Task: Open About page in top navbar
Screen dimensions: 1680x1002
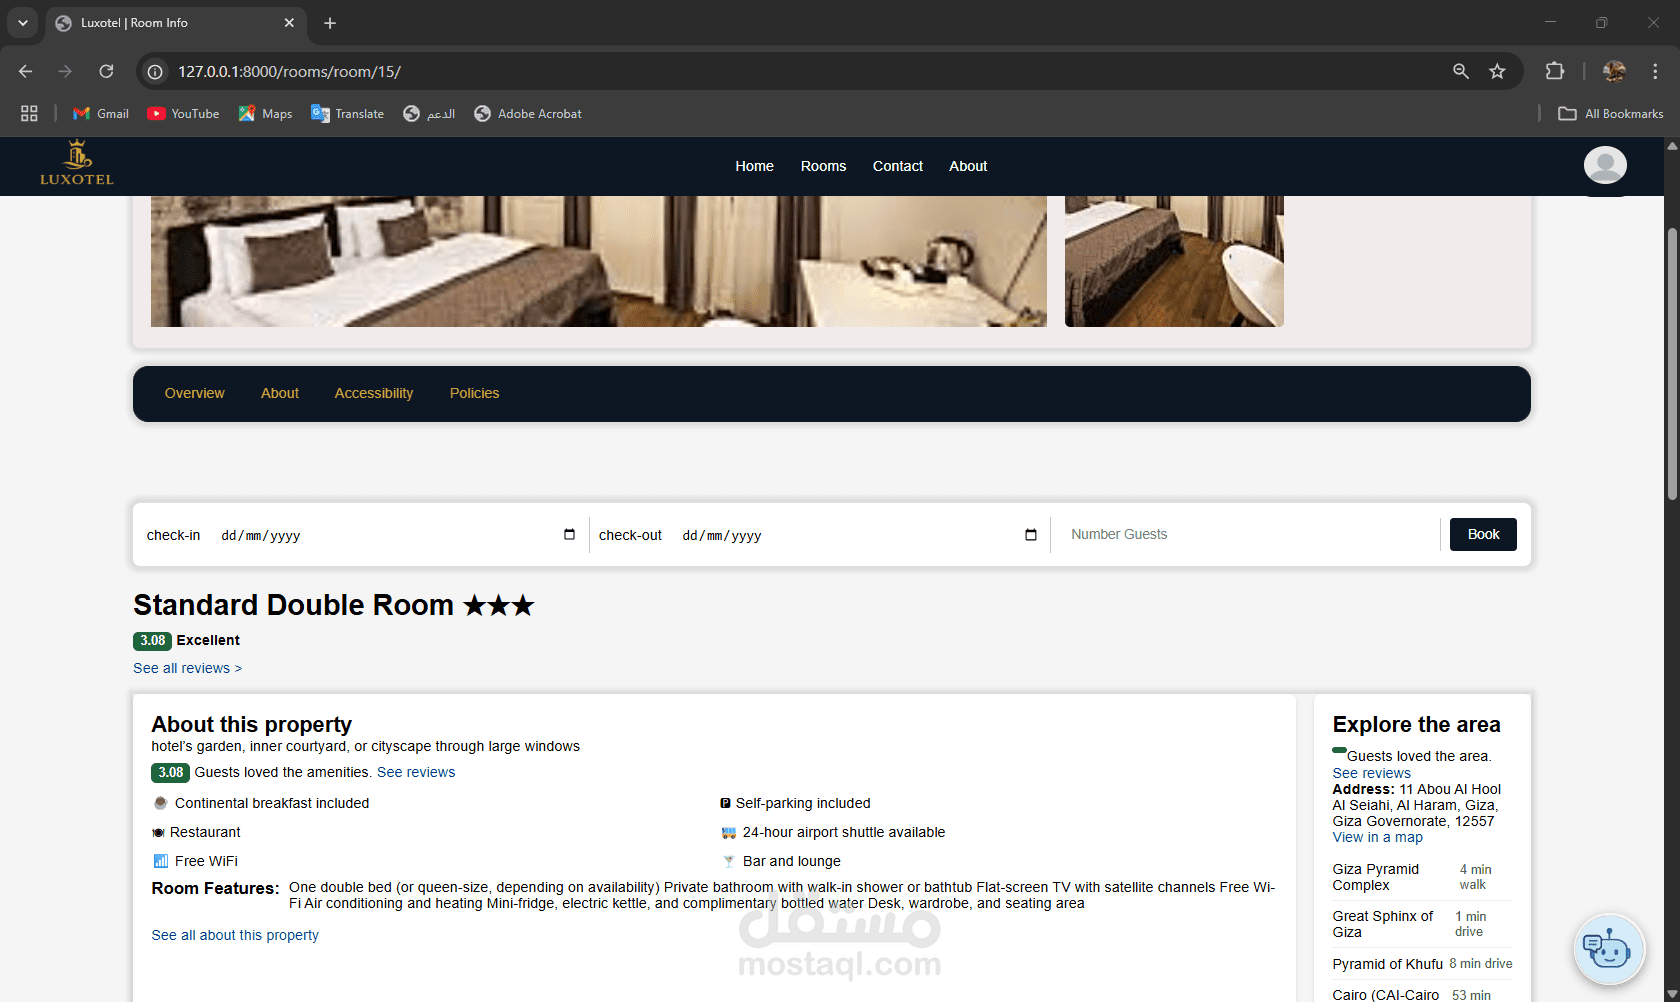Action: coord(967,166)
